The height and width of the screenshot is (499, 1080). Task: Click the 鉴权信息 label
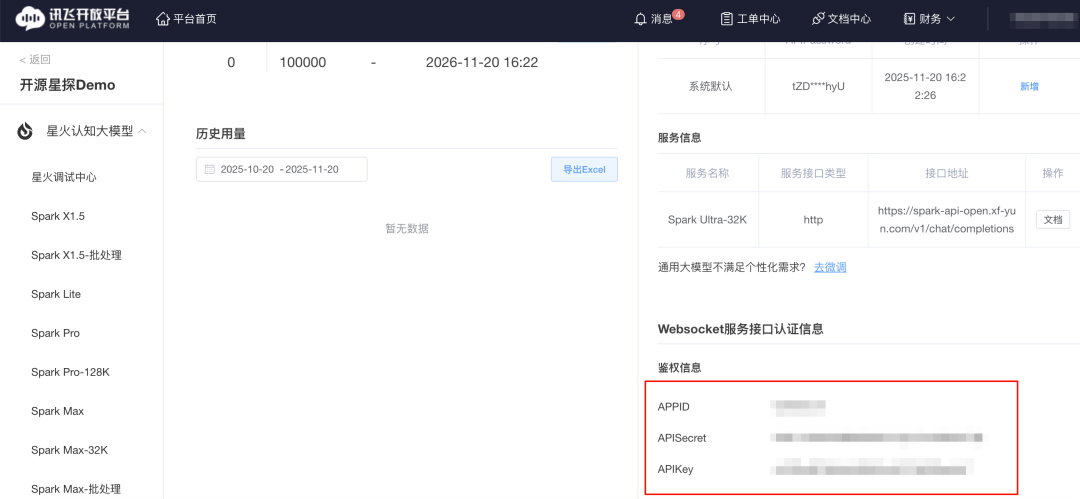pos(680,368)
